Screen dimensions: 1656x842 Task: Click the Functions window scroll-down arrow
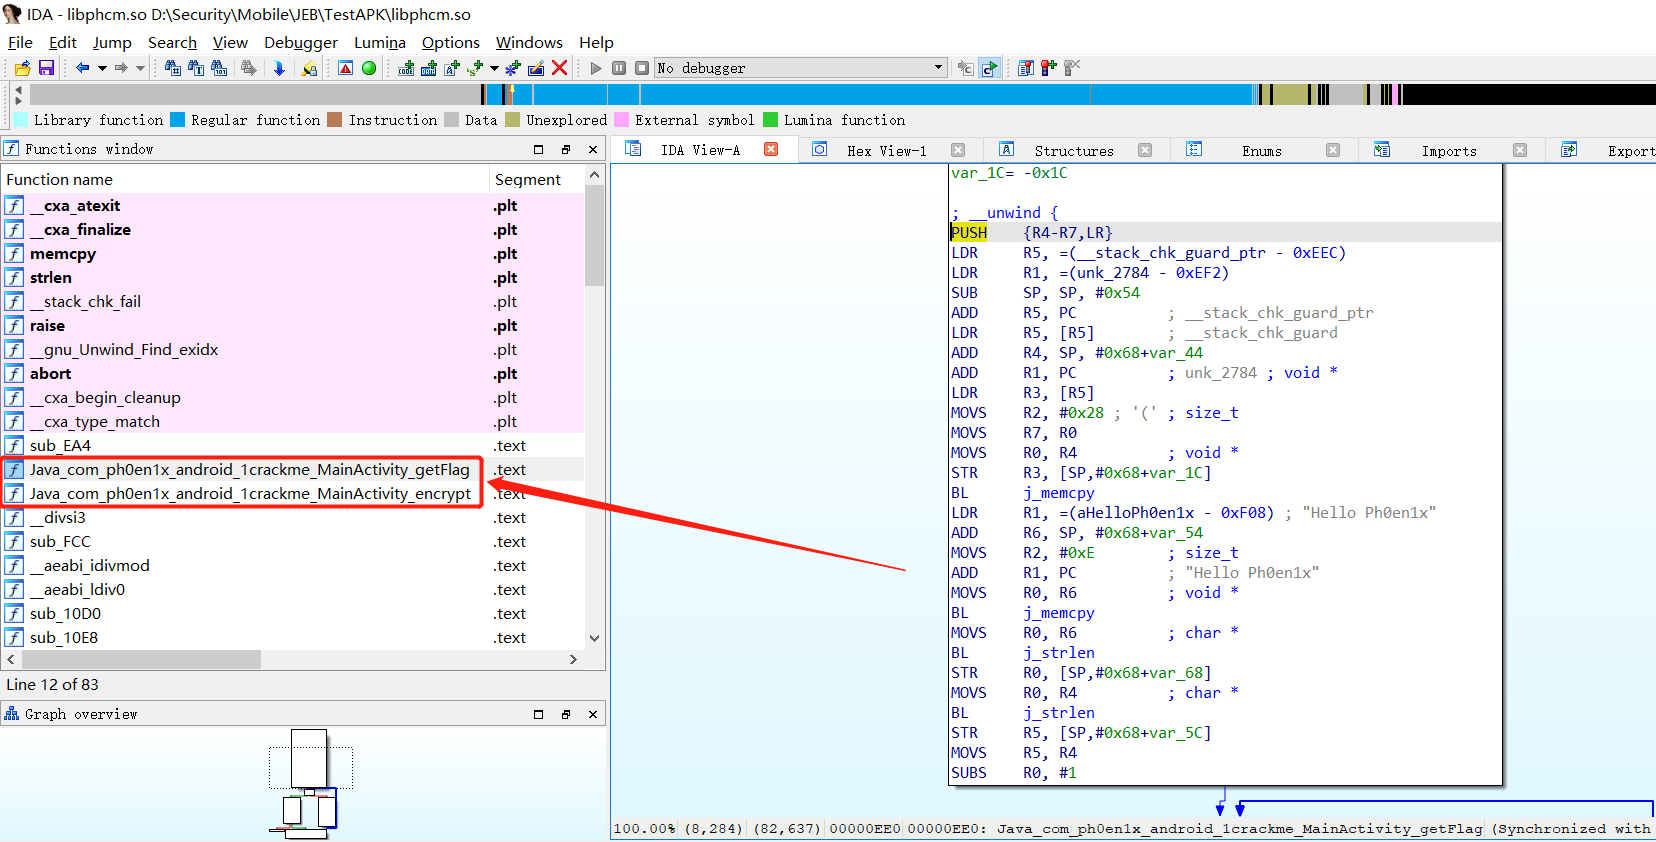595,638
